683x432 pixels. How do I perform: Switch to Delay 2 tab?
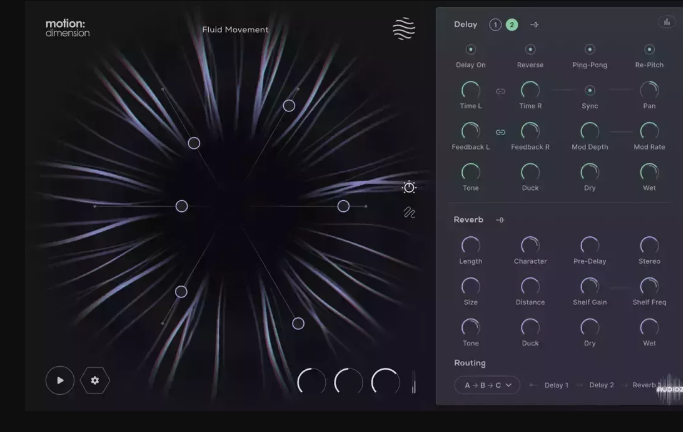point(512,25)
